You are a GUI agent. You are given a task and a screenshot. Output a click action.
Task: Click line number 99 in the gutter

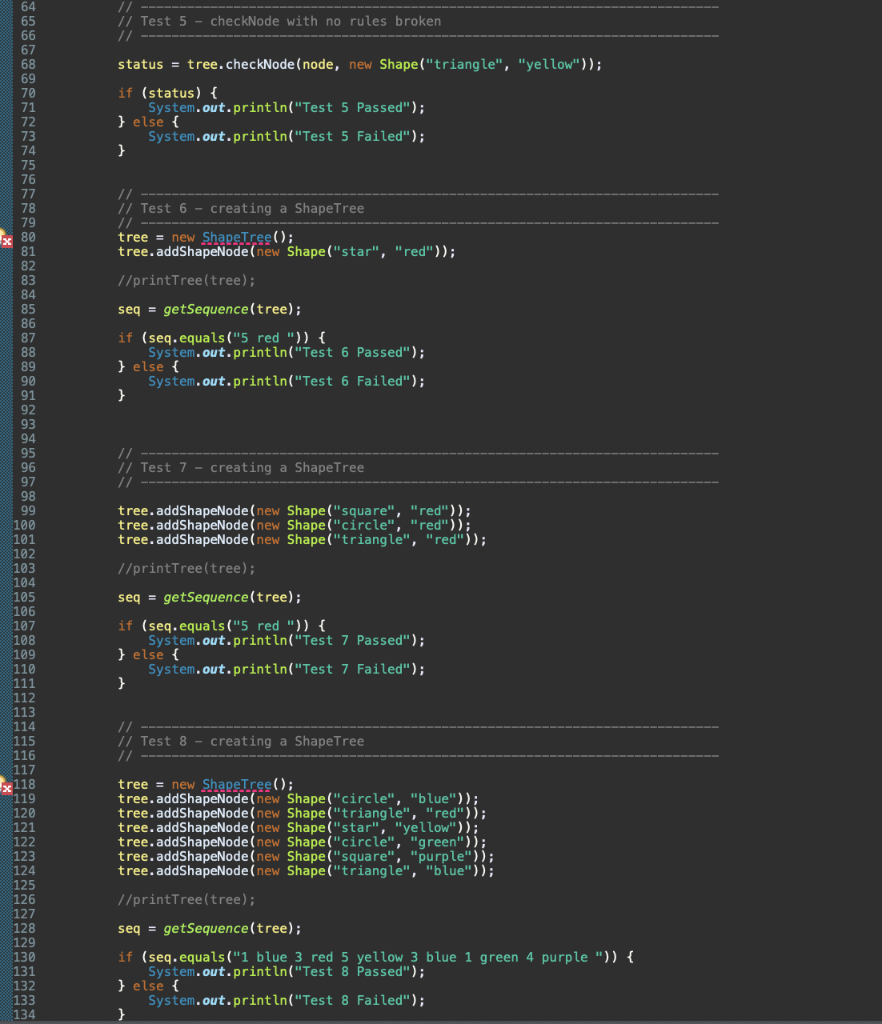pos(27,510)
